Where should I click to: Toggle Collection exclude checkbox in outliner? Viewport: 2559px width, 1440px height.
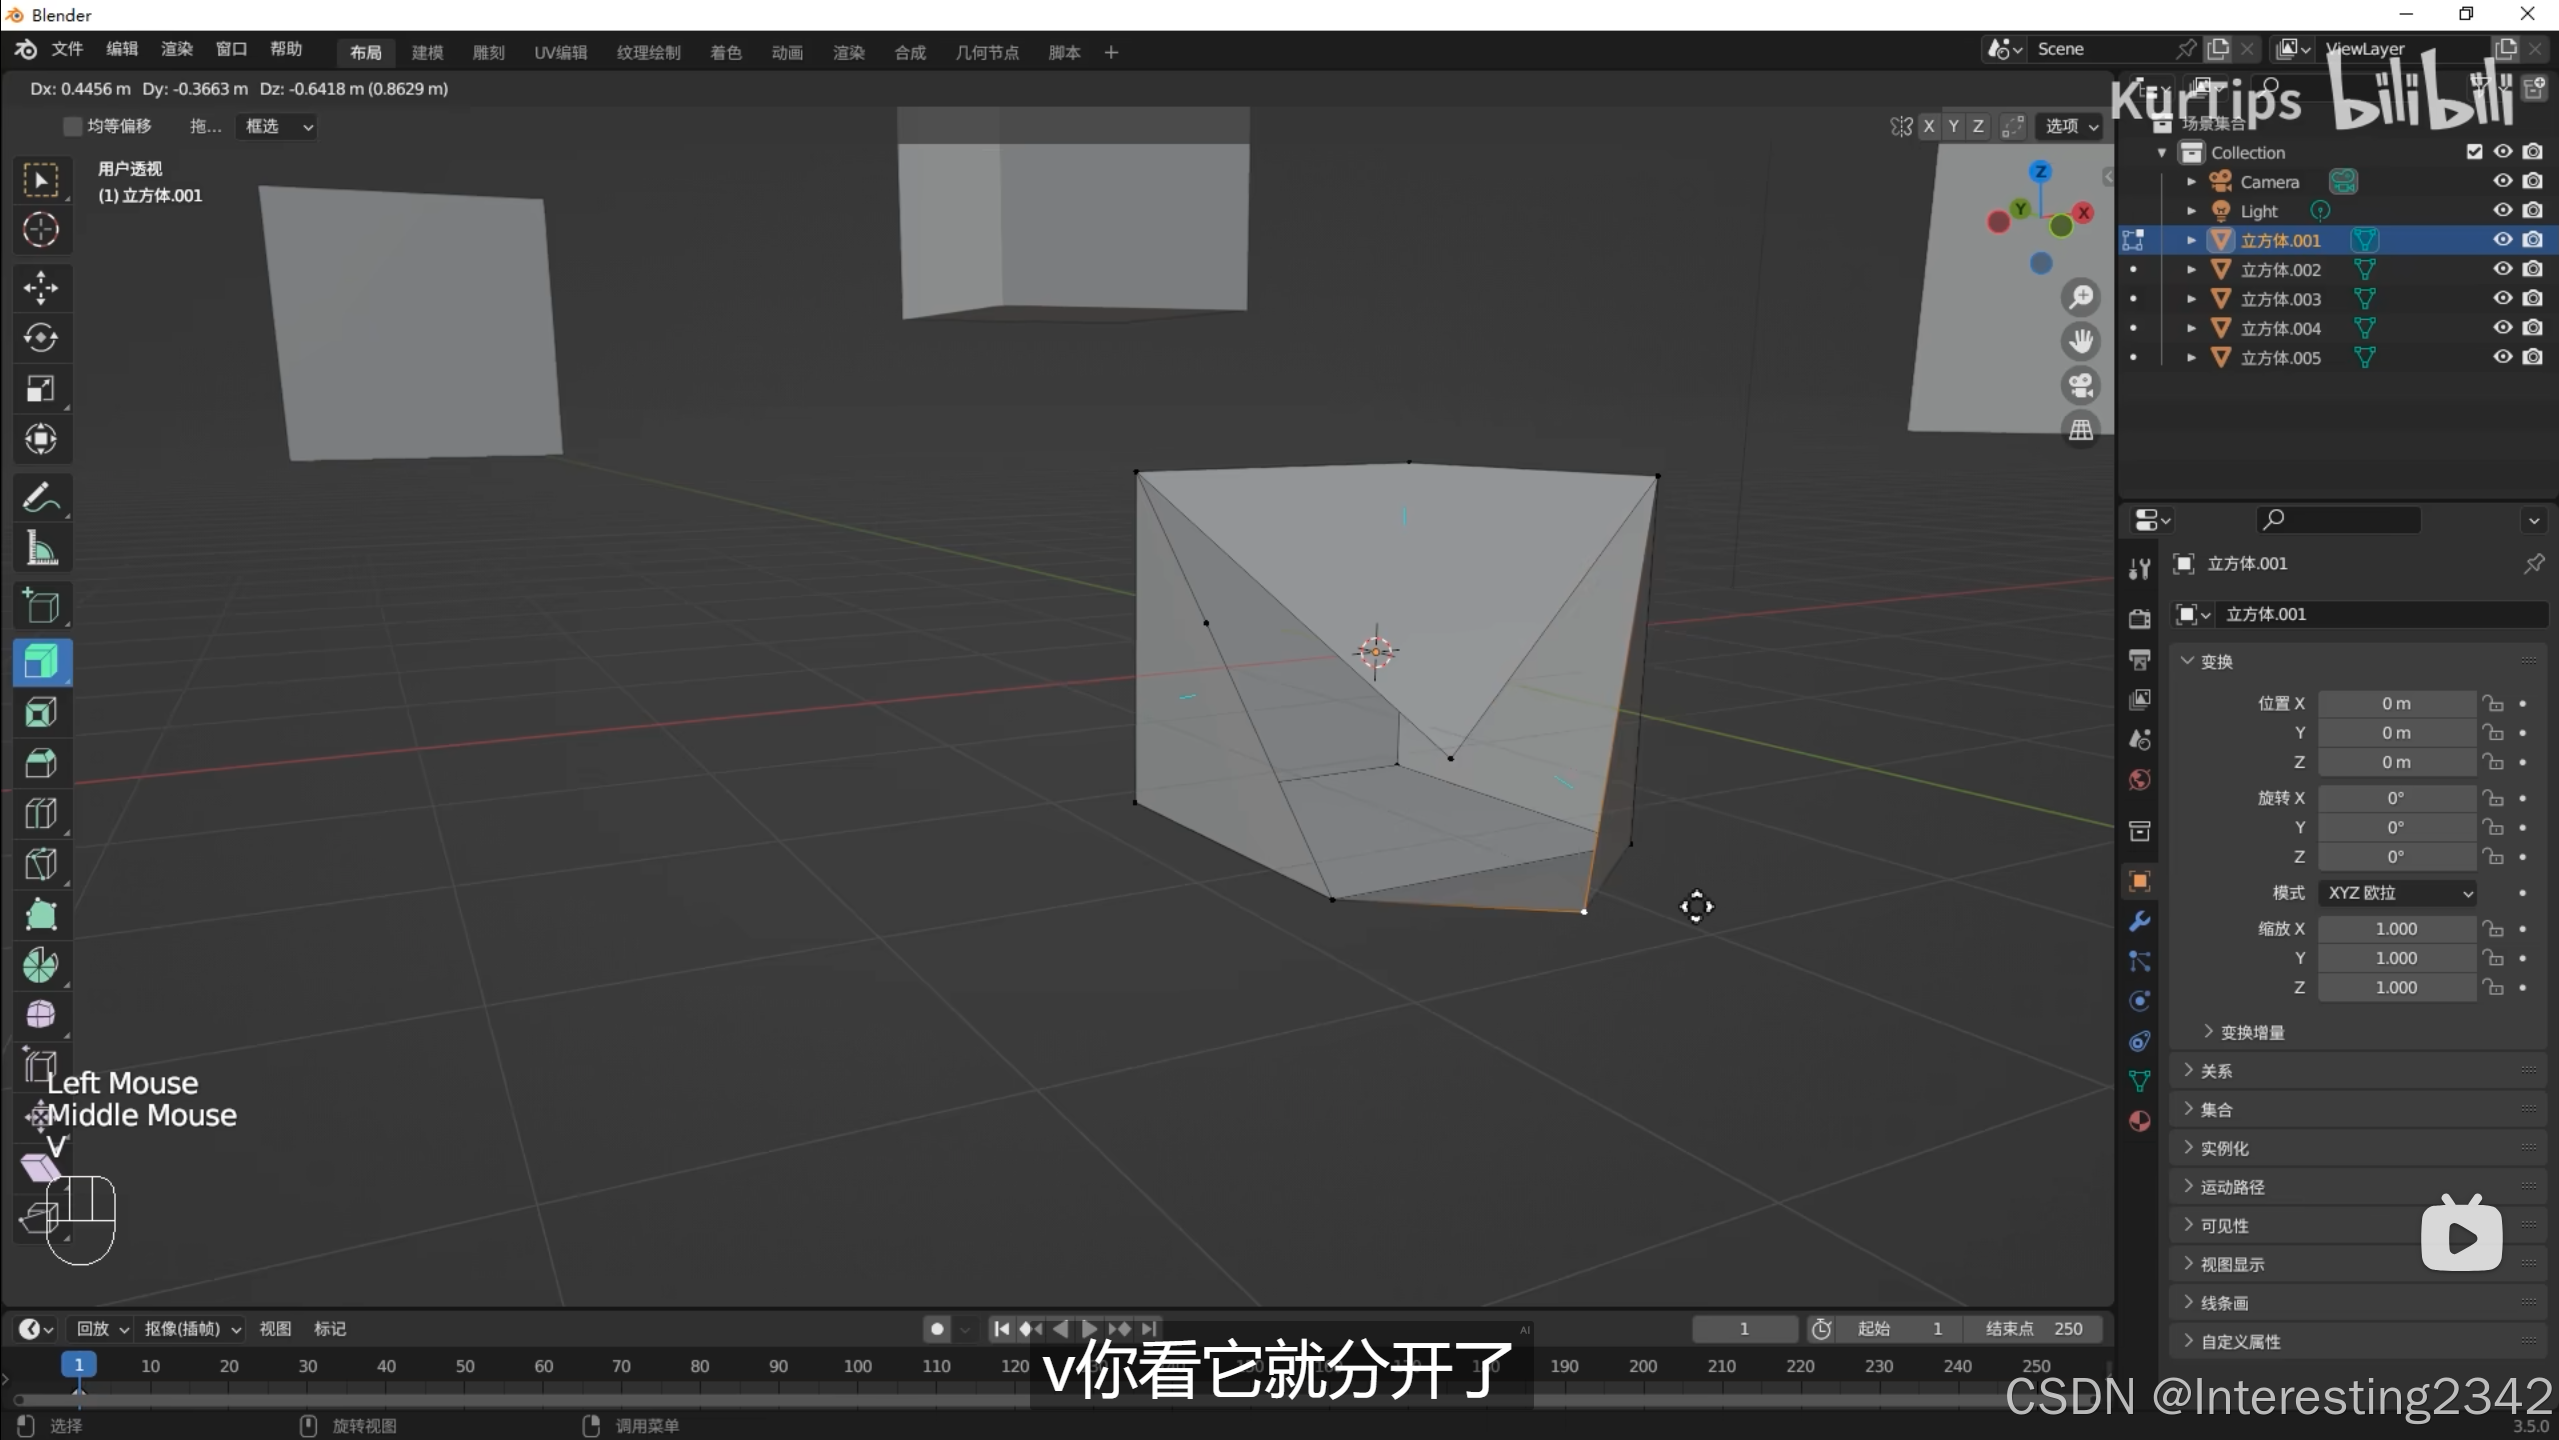(x=2474, y=152)
